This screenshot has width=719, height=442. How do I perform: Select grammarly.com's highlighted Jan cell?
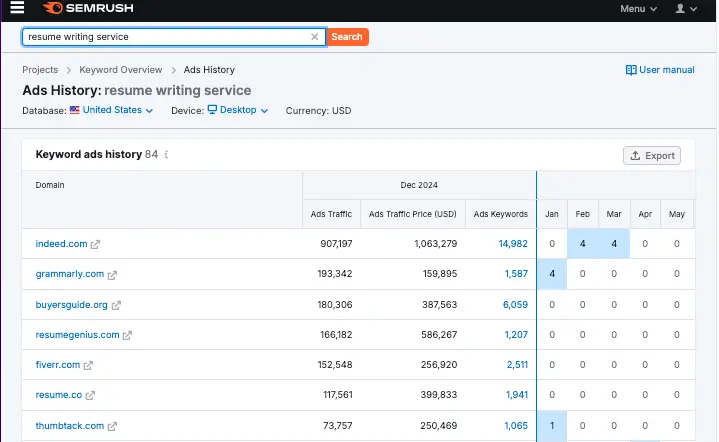click(x=552, y=274)
